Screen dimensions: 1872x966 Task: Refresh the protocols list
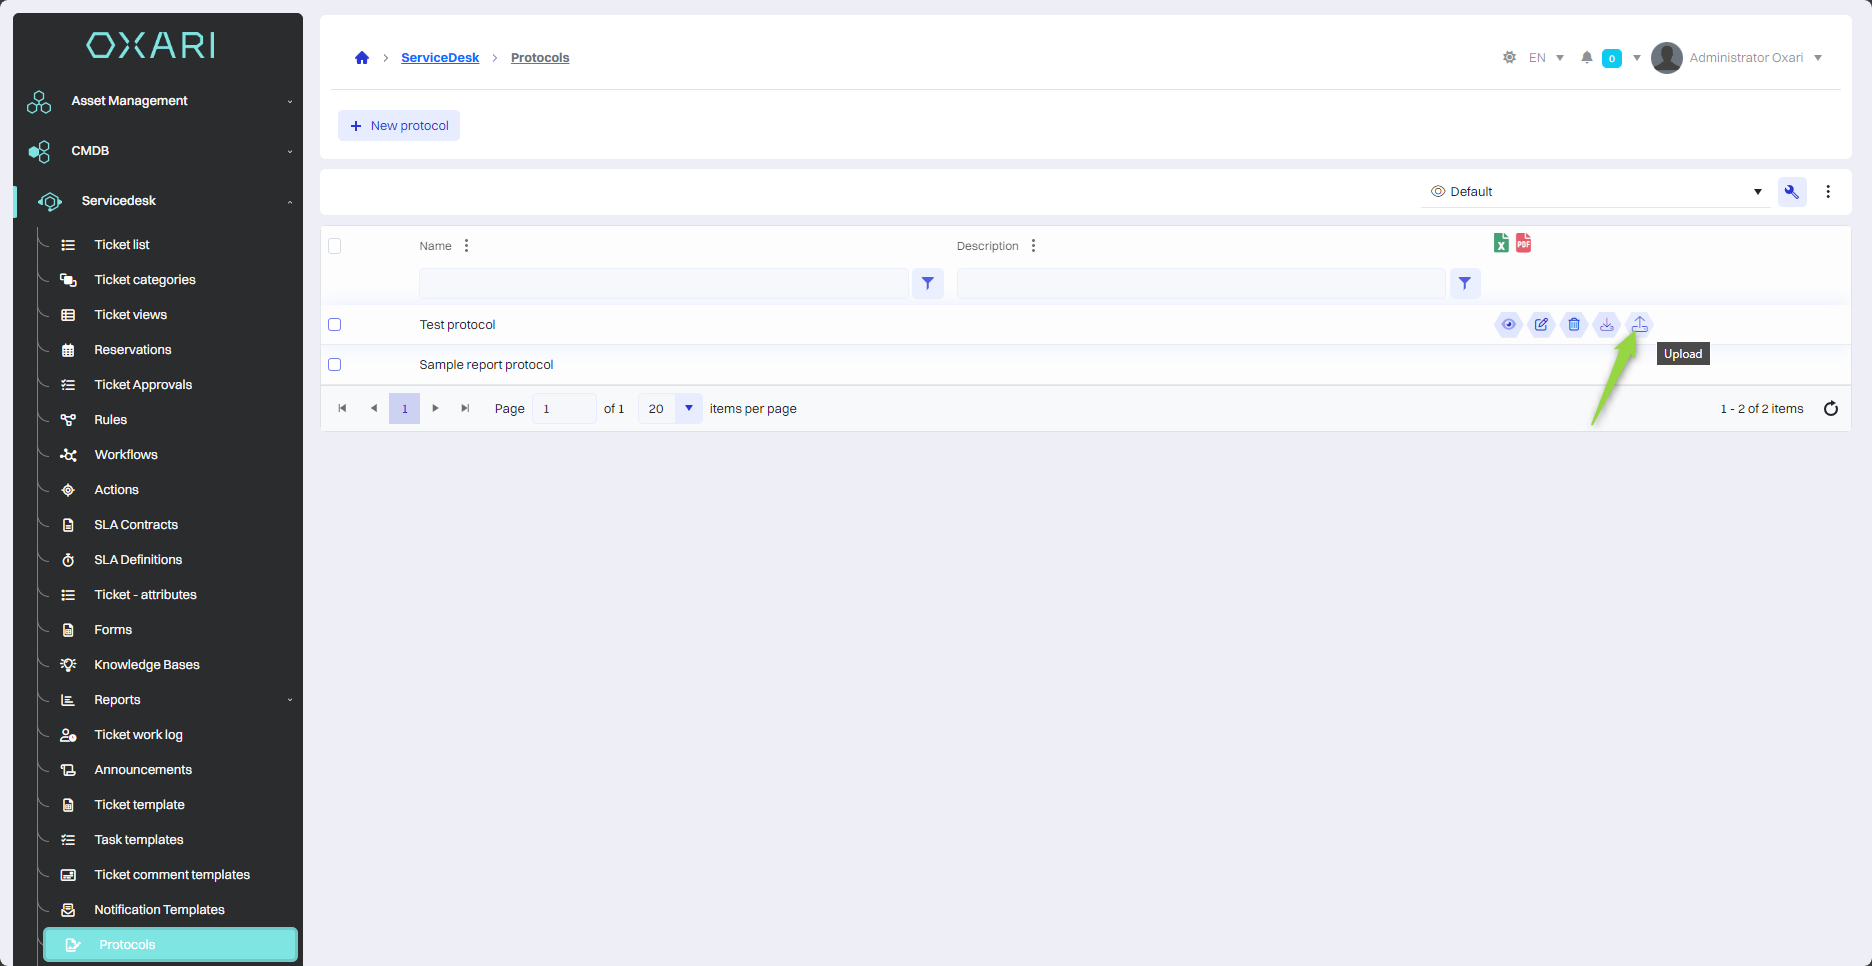[1831, 408]
